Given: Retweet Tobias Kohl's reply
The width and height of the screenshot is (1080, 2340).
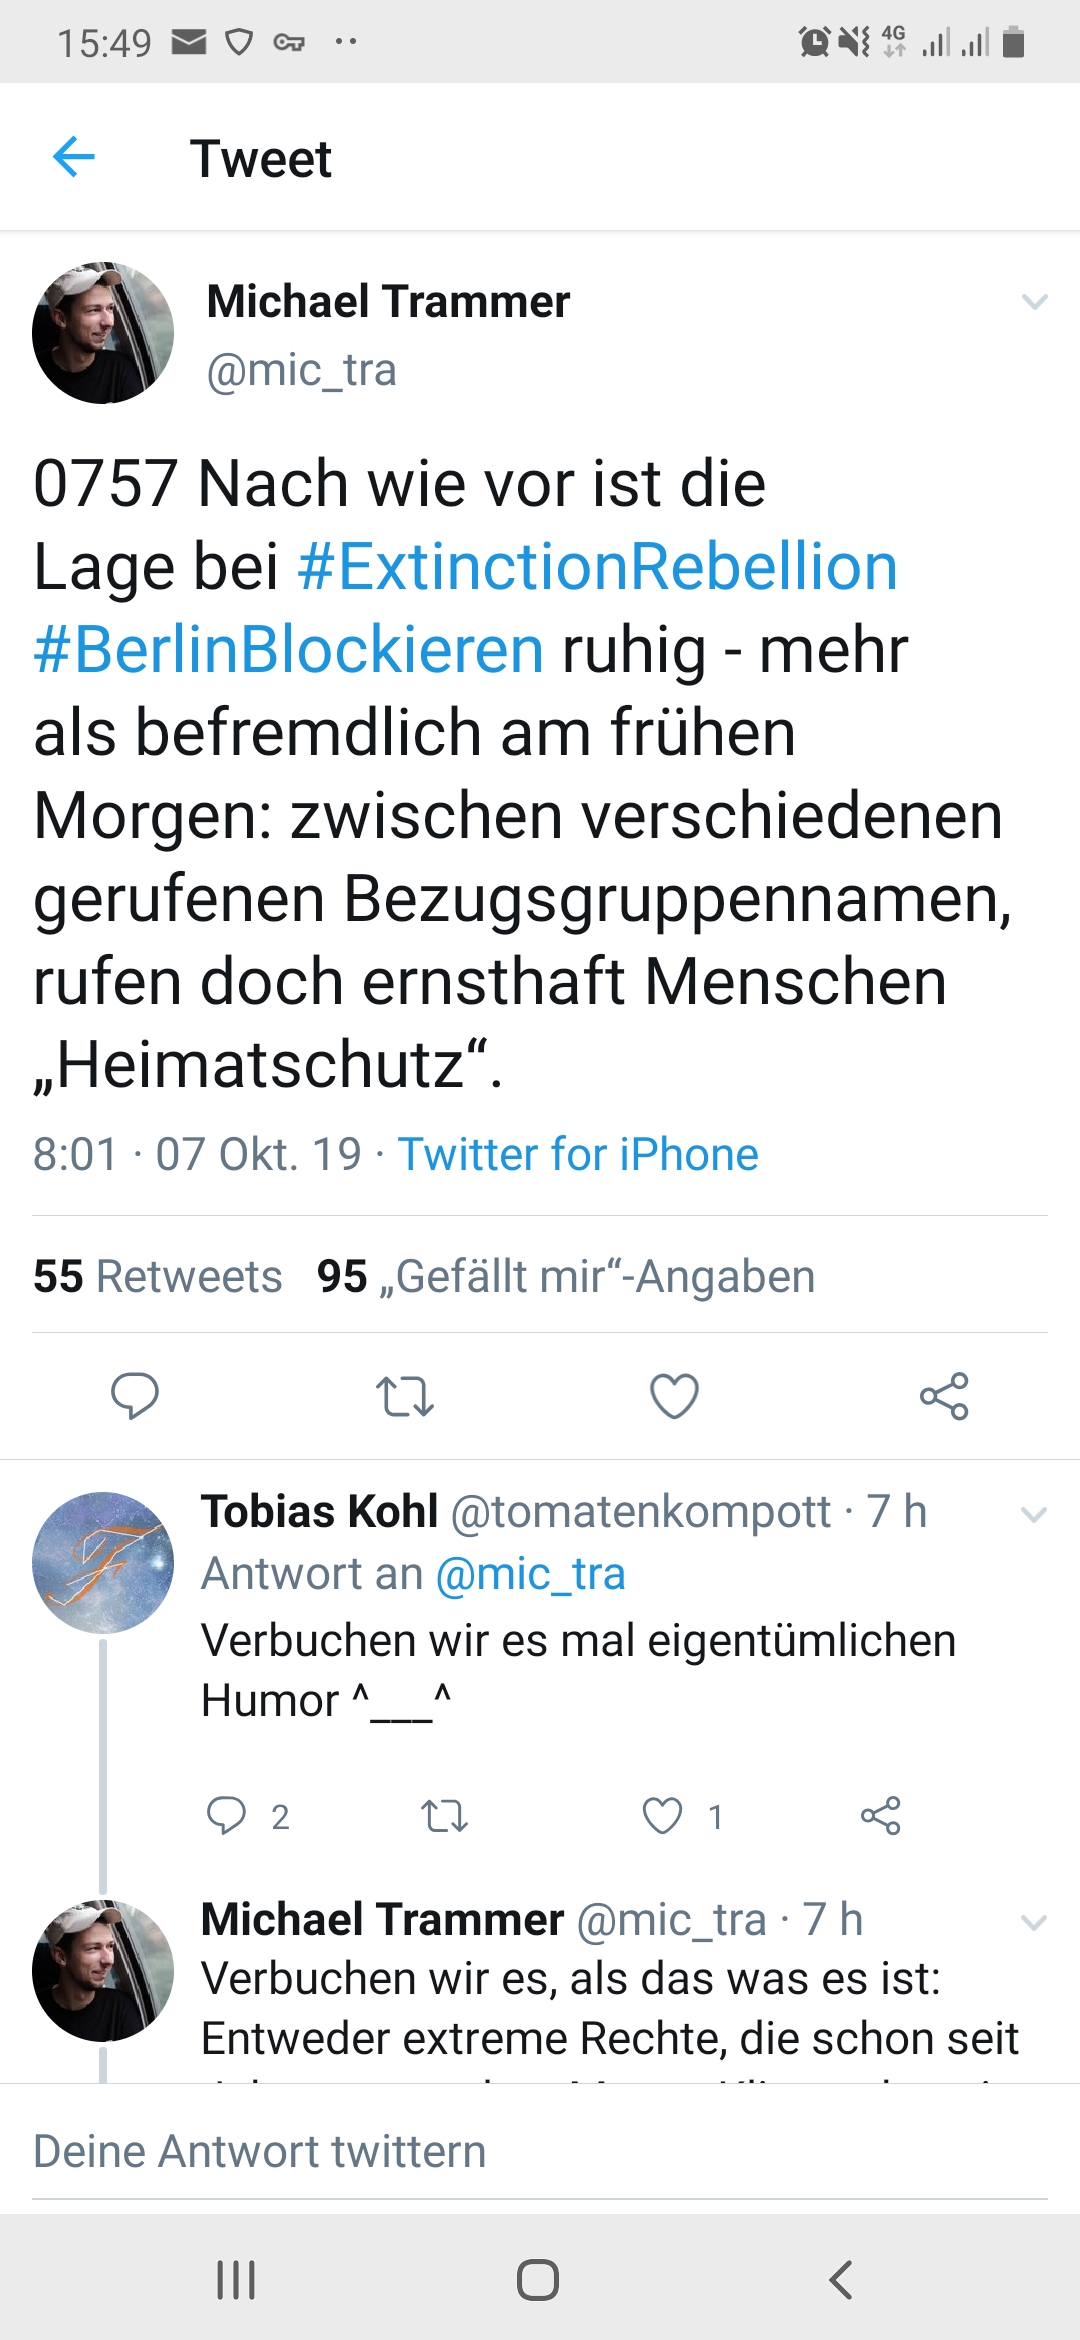Looking at the screenshot, I should click(x=444, y=1815).
